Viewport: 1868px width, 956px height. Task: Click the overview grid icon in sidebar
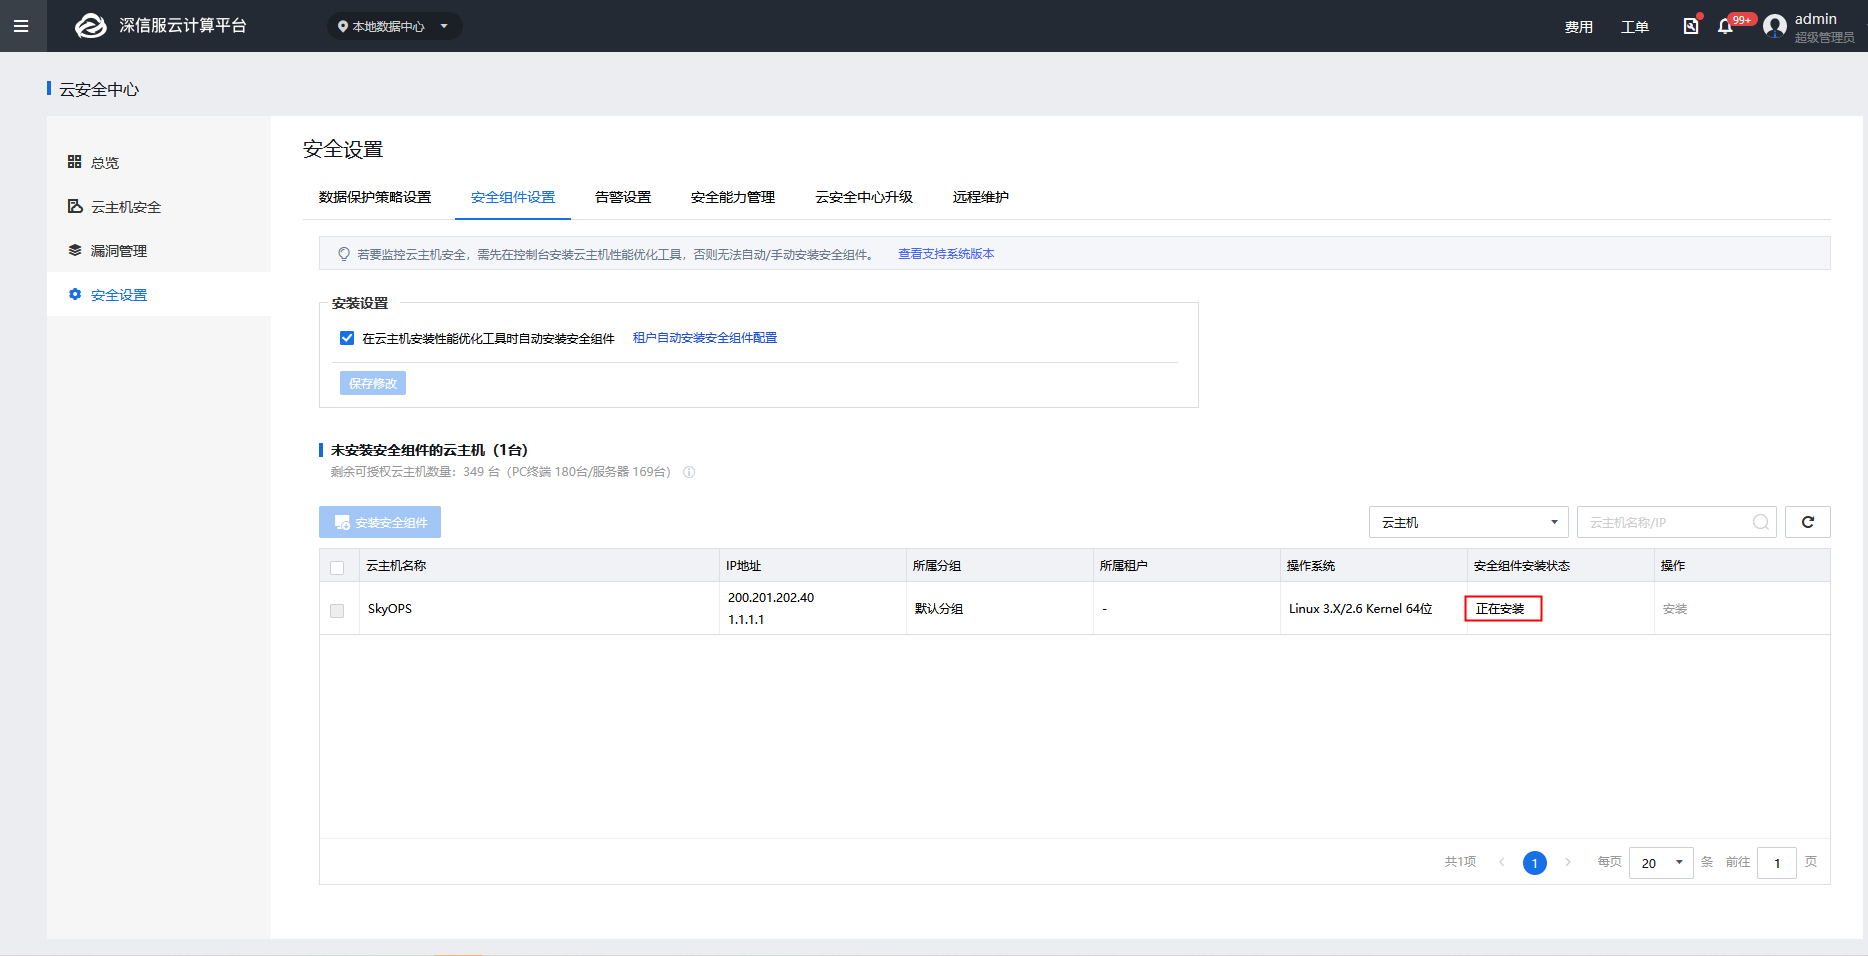75,162
